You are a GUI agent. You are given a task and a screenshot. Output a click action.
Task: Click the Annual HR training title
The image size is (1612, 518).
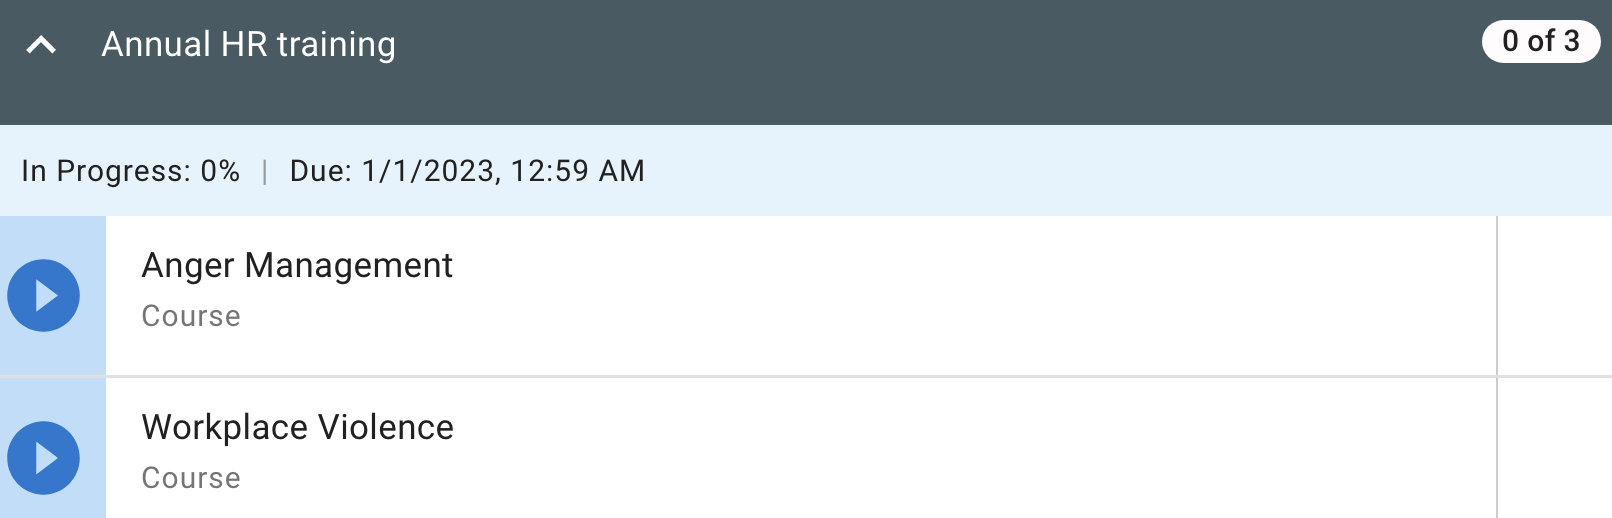(249, 45)
